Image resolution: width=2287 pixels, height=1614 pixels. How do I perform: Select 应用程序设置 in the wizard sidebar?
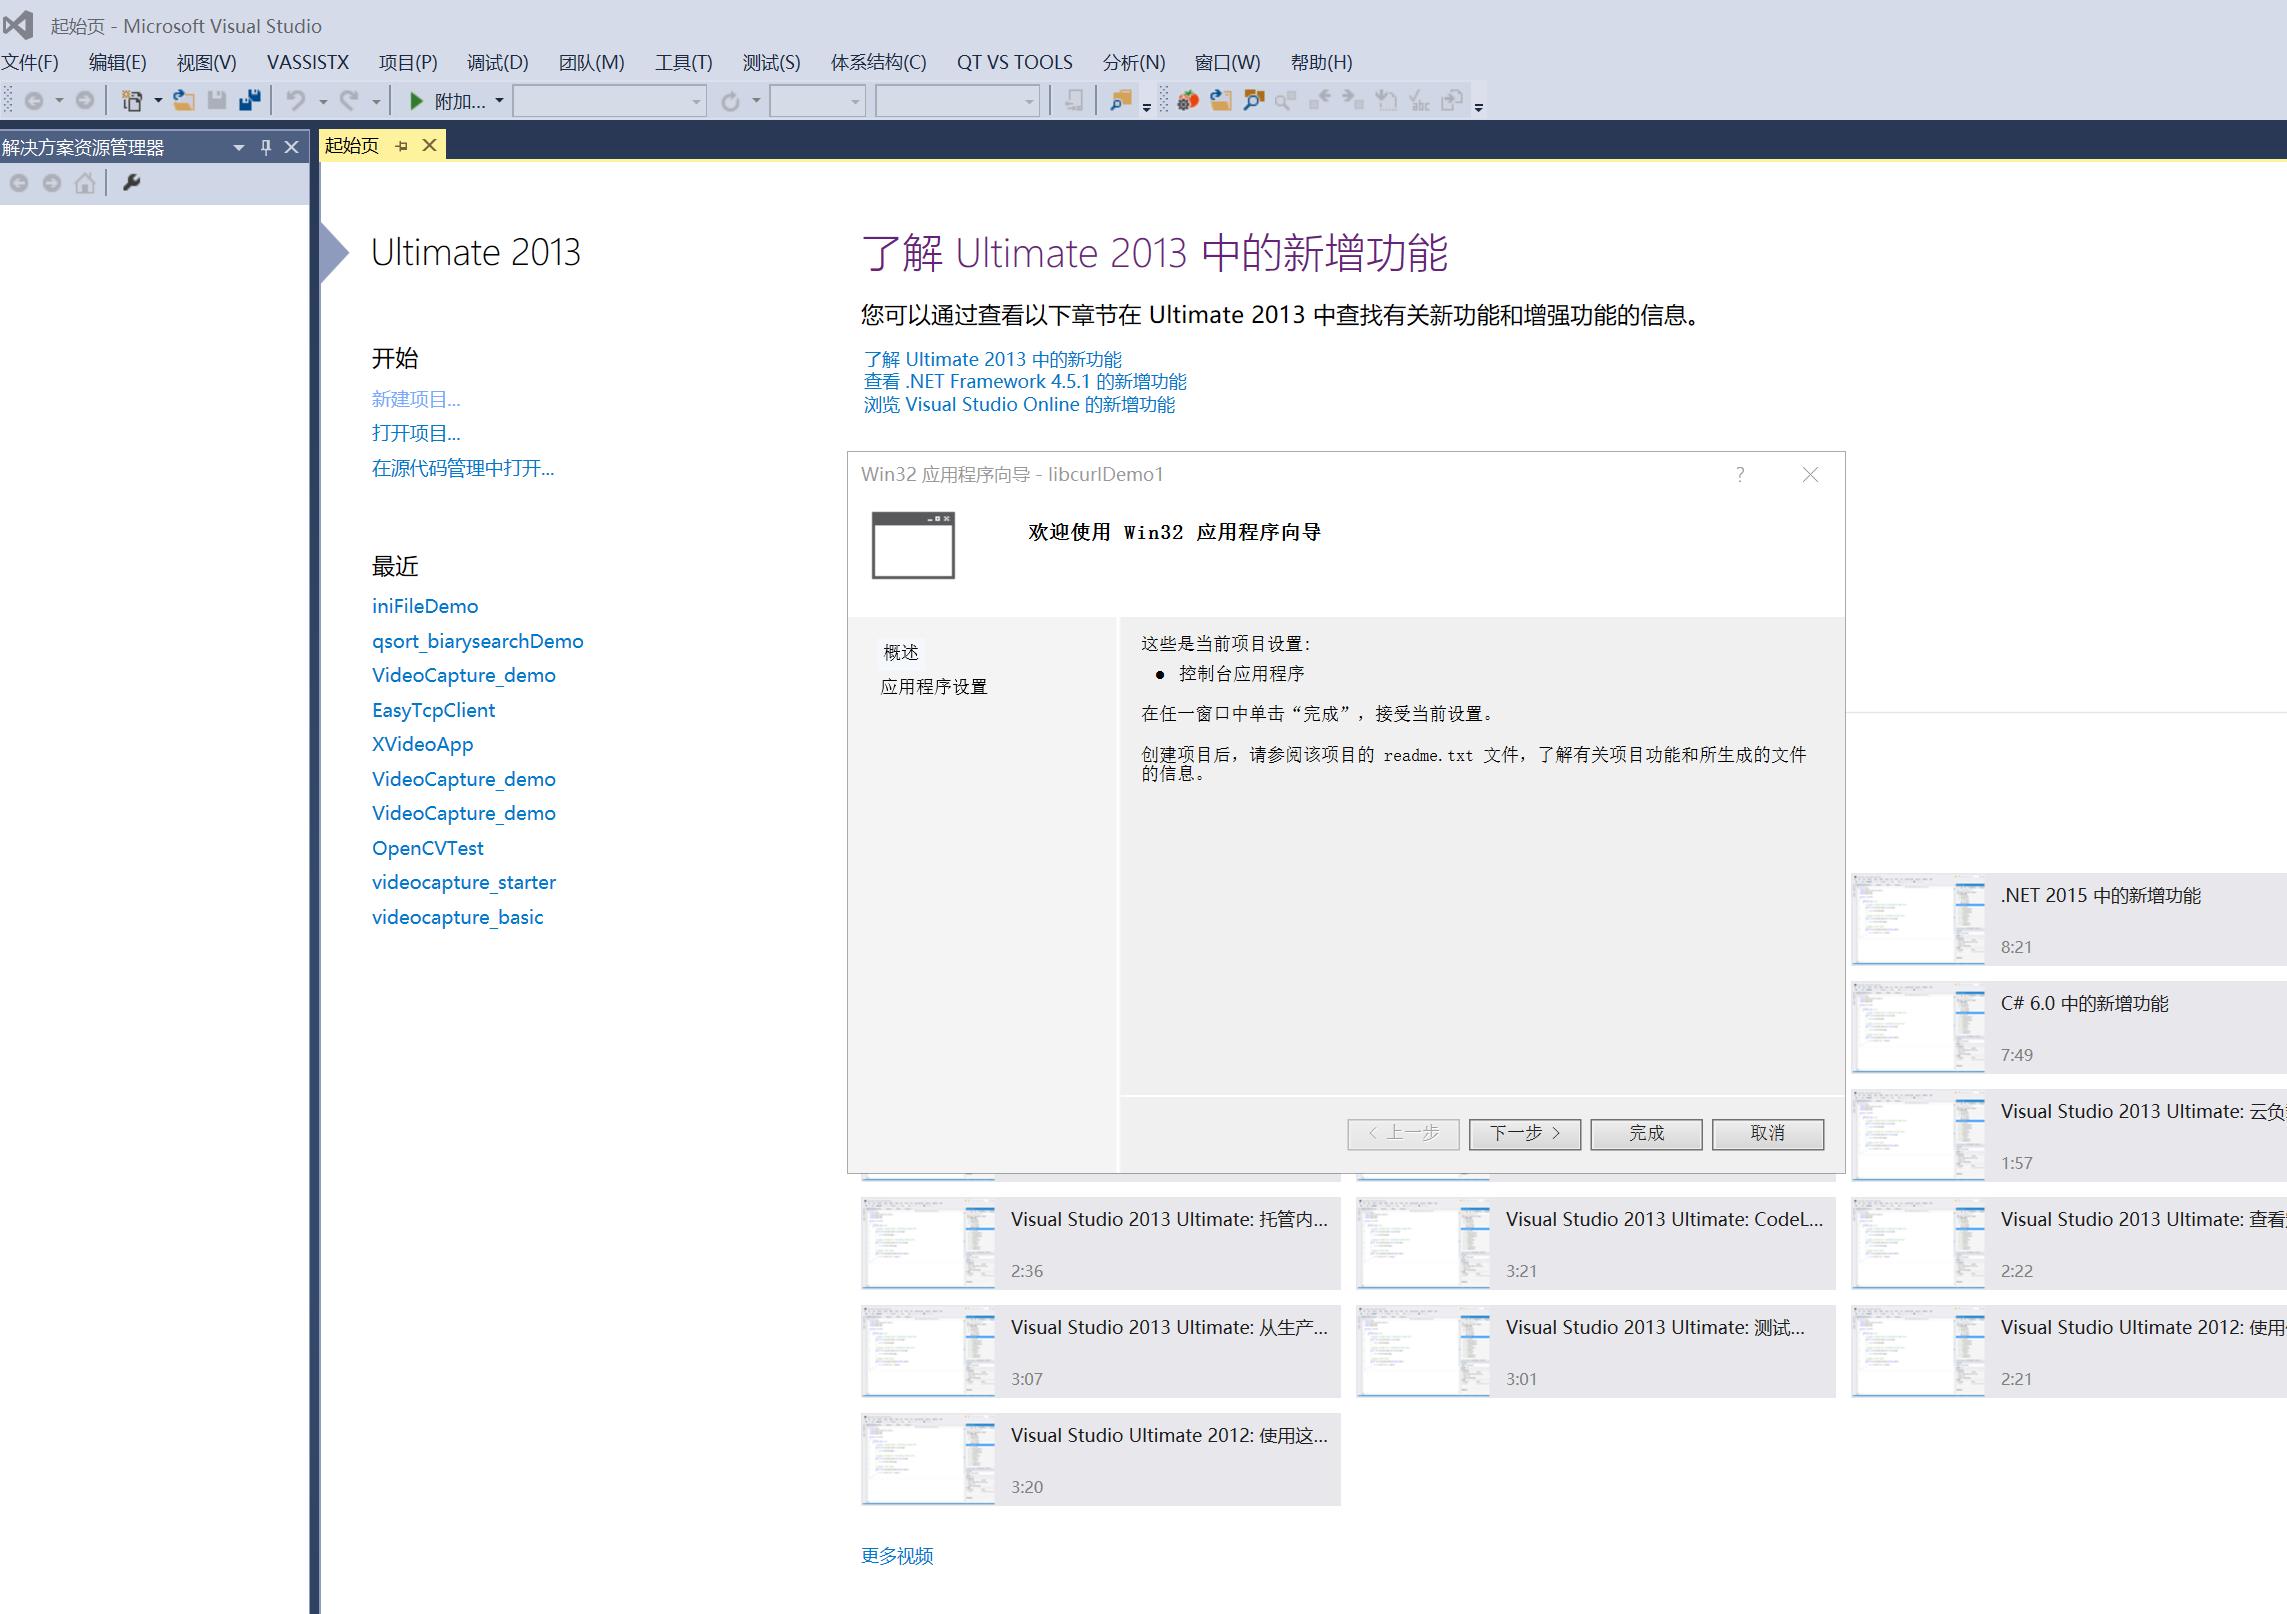(933, 687)
